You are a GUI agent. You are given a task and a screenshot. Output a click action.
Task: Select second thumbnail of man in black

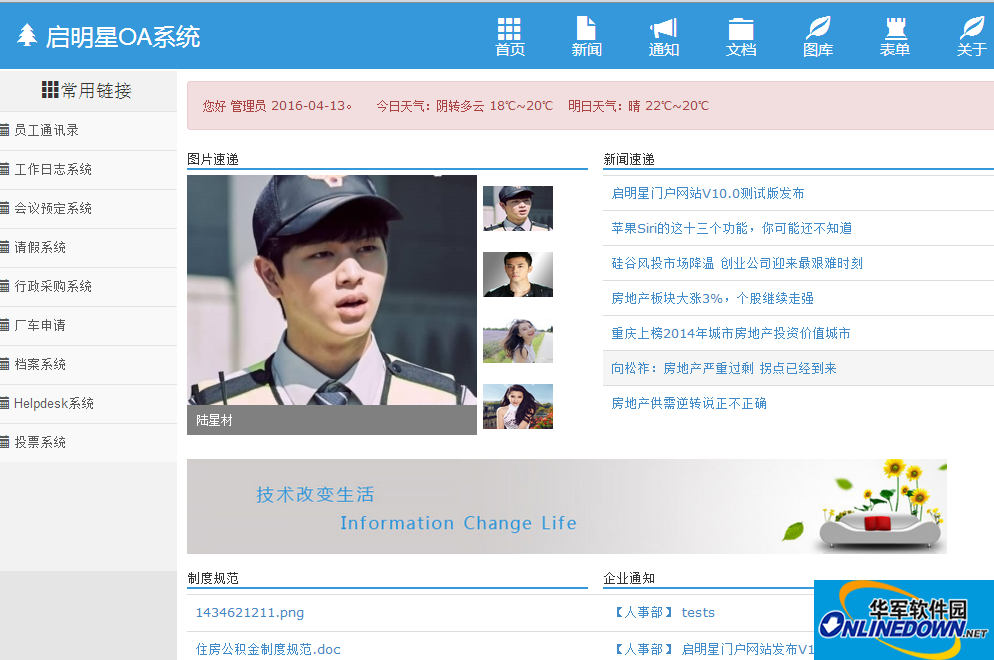518,275
